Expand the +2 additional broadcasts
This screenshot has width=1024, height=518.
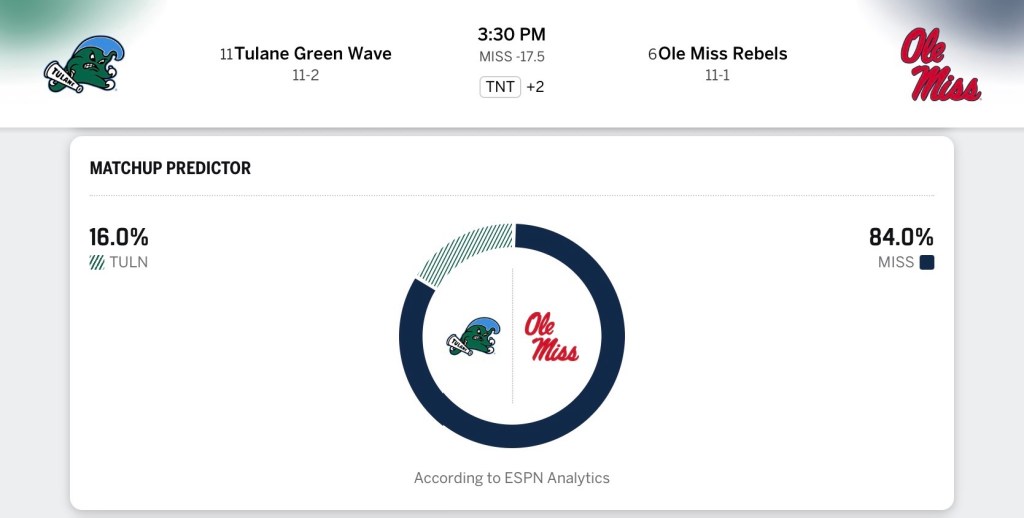click(x=535, y=87)
